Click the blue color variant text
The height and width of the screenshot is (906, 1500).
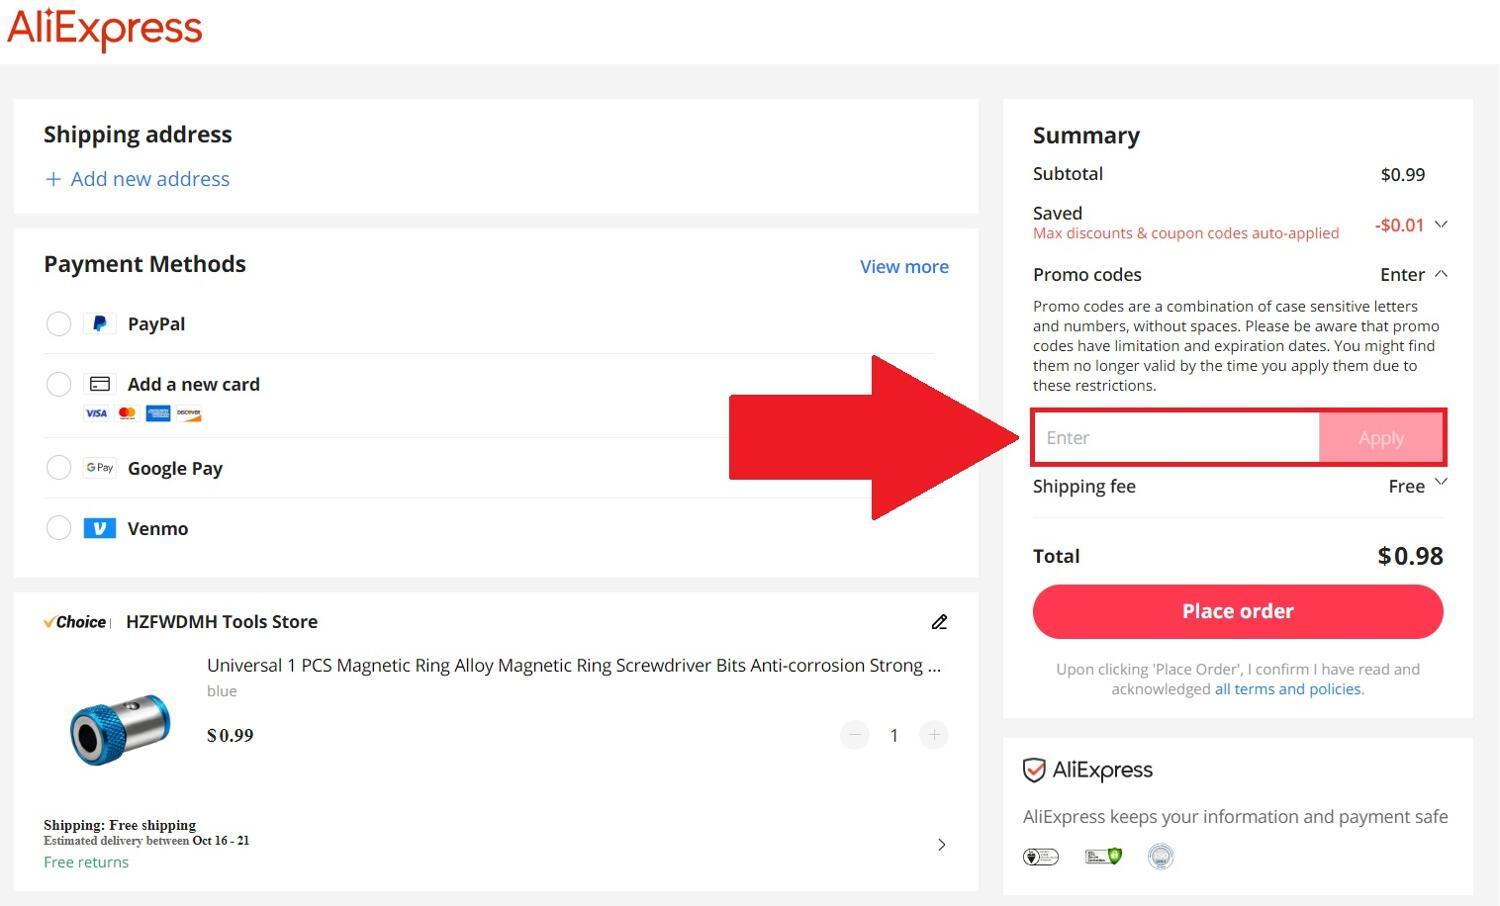[222, 691]
